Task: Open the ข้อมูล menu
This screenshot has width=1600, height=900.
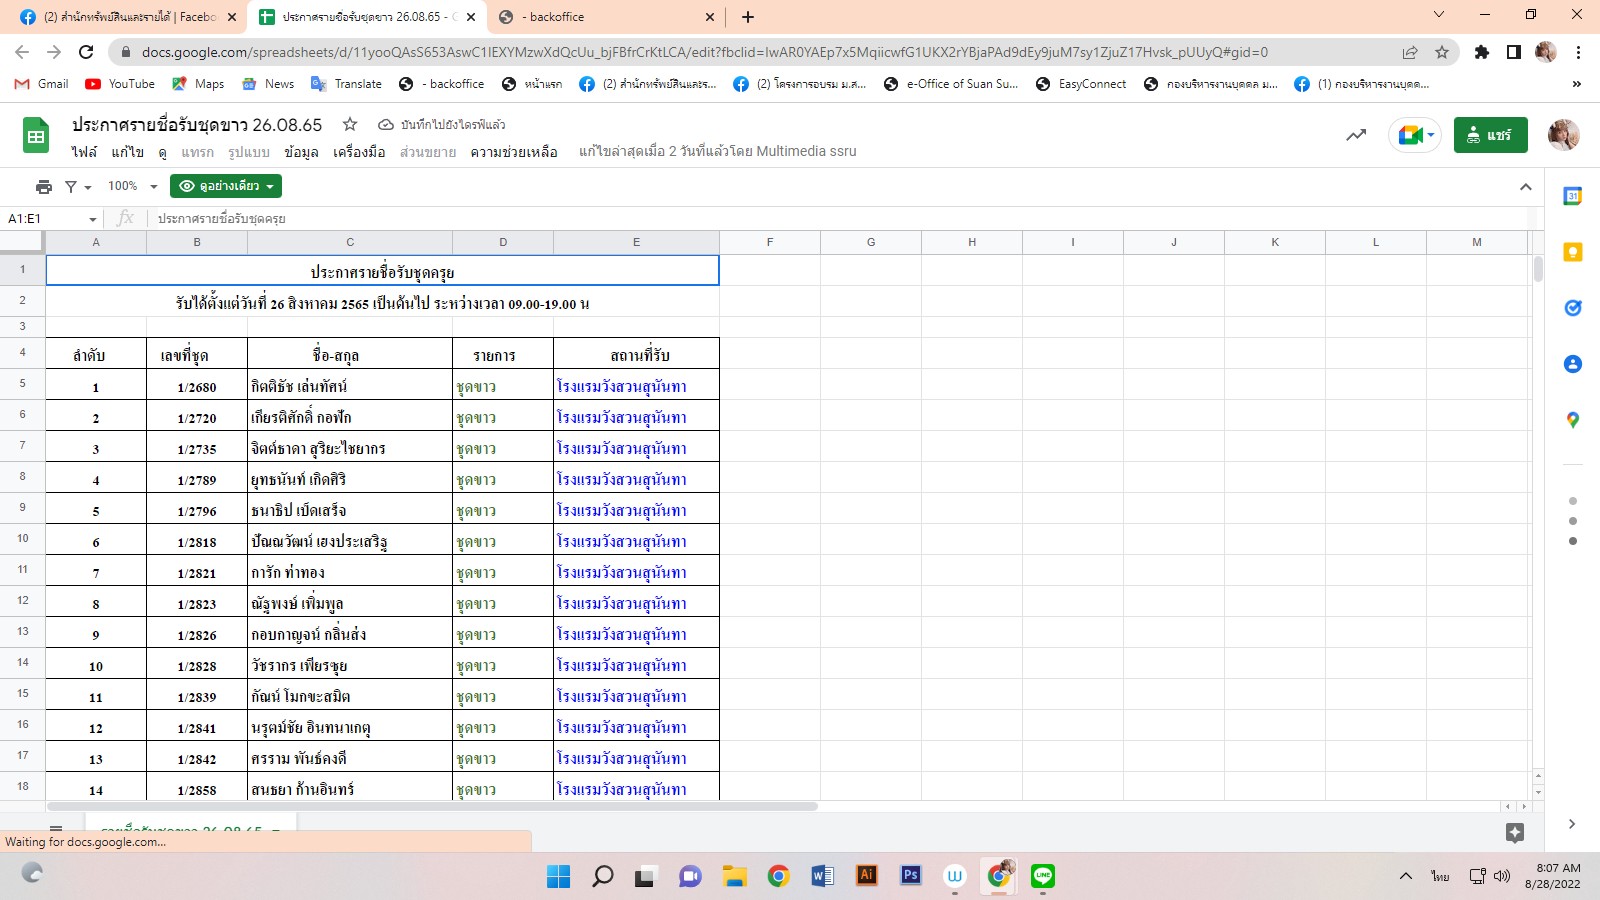Action: tap(301, 152)
